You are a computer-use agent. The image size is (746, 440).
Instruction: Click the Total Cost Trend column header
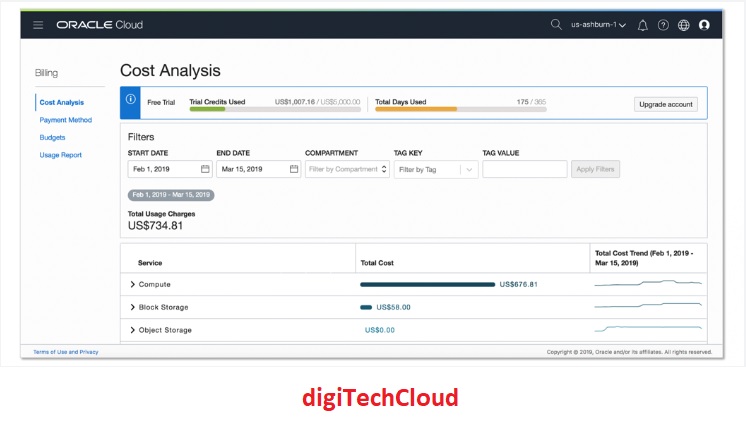pyautogui.click(x=644, y=258)
